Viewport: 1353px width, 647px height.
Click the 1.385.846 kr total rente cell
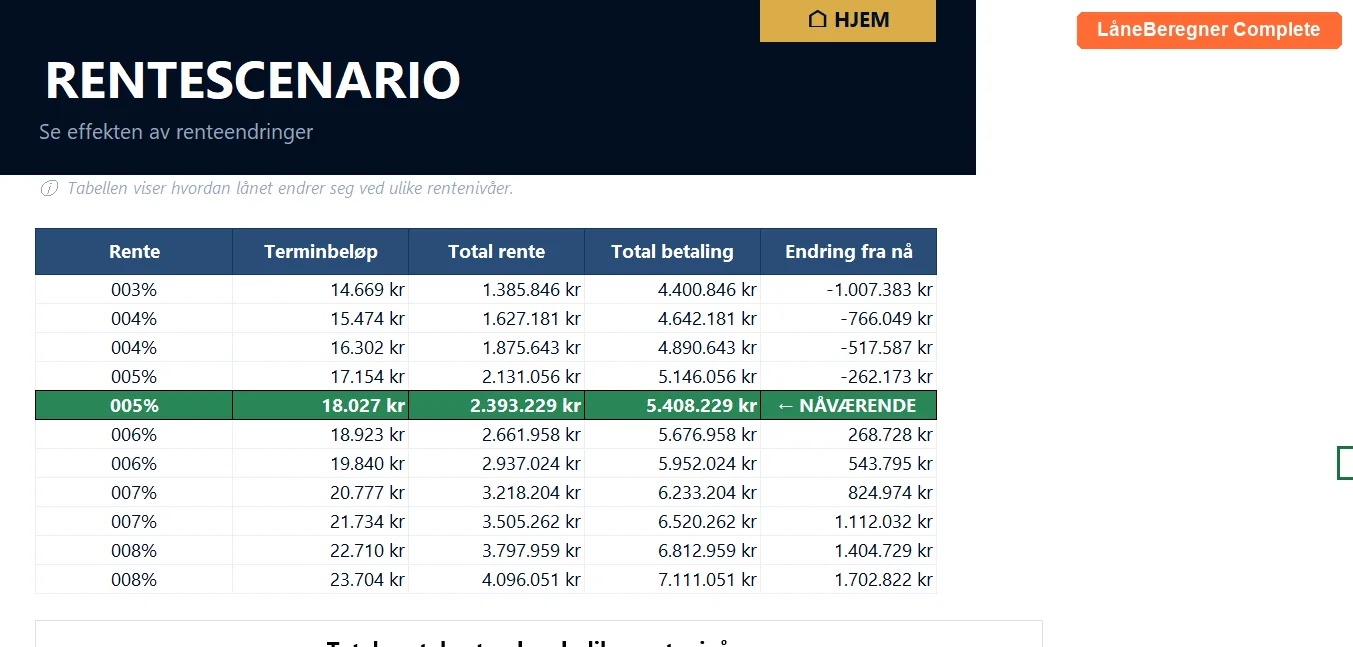(x=497, y=290)
